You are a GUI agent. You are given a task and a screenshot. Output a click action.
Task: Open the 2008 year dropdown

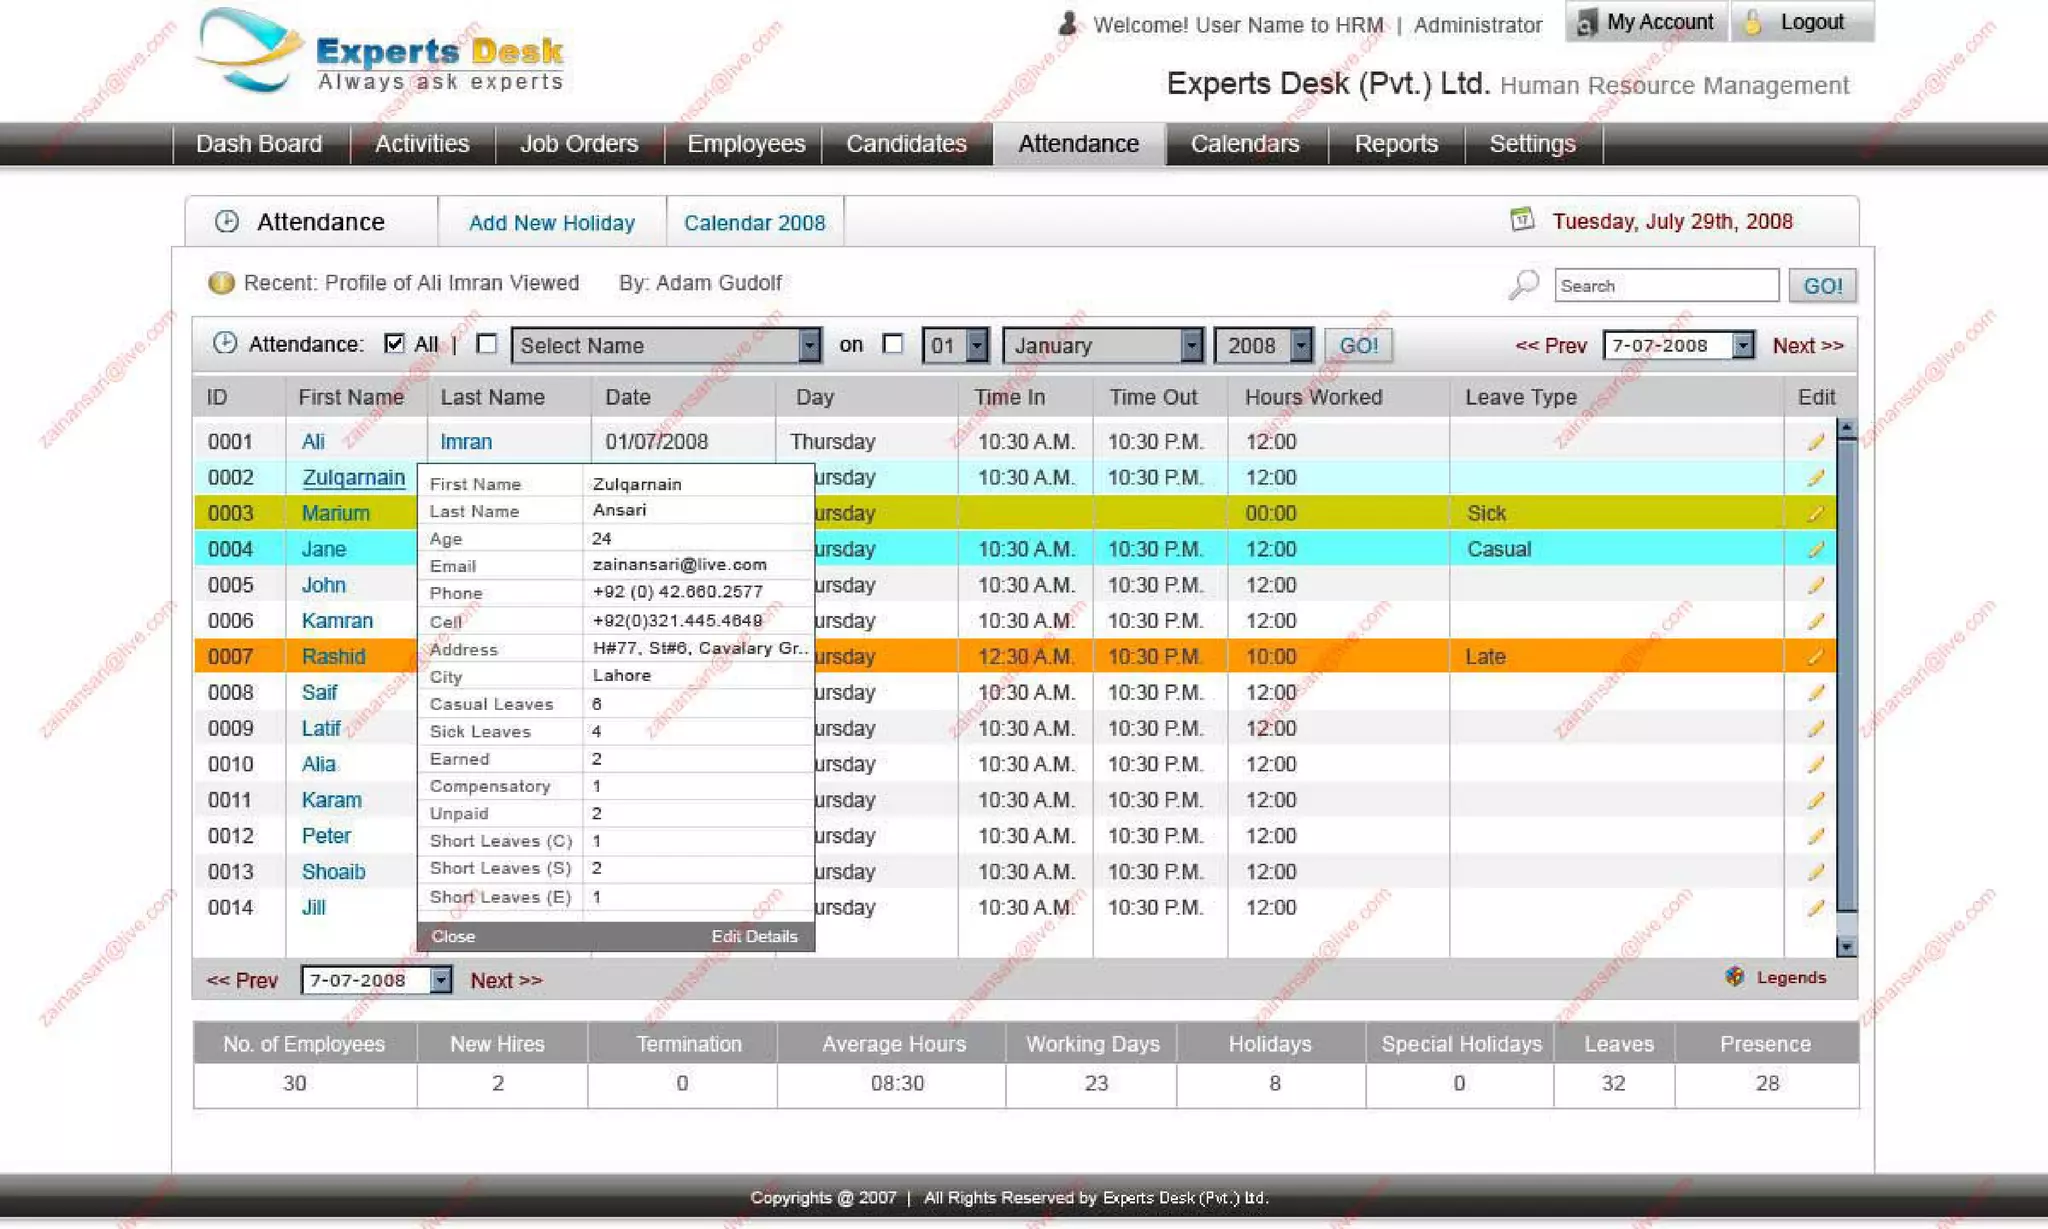[1299, 345]
